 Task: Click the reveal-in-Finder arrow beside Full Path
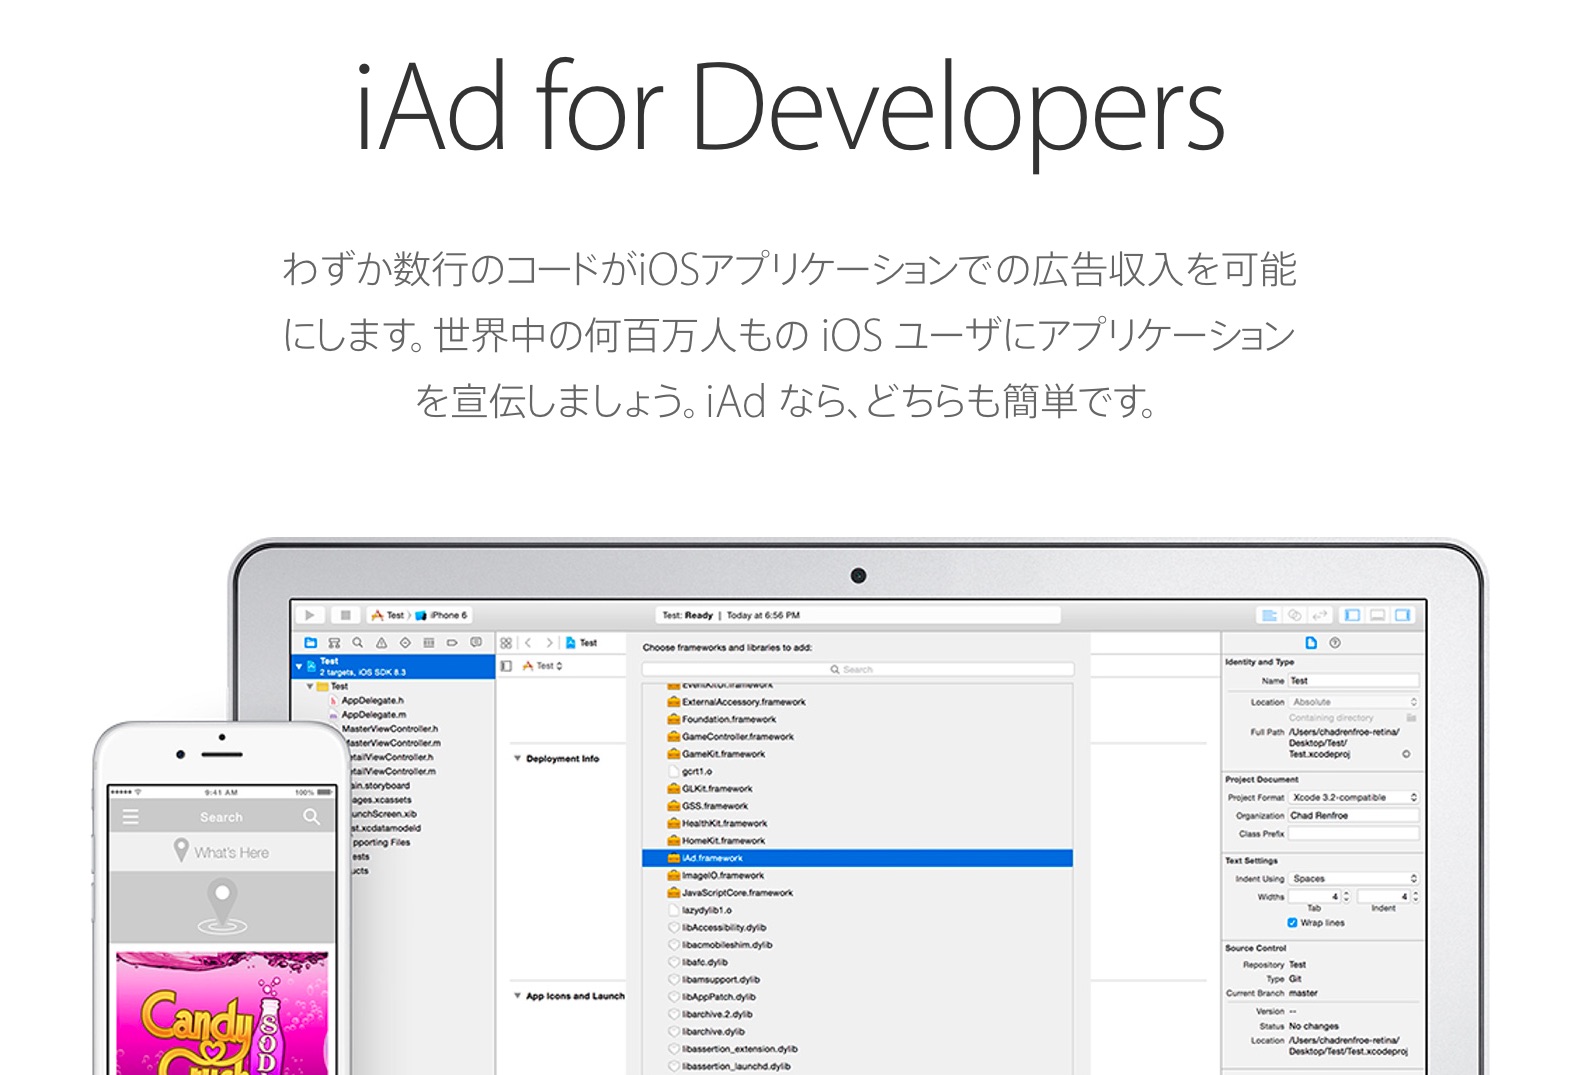pyautogui.click(x=1406, y=754)
